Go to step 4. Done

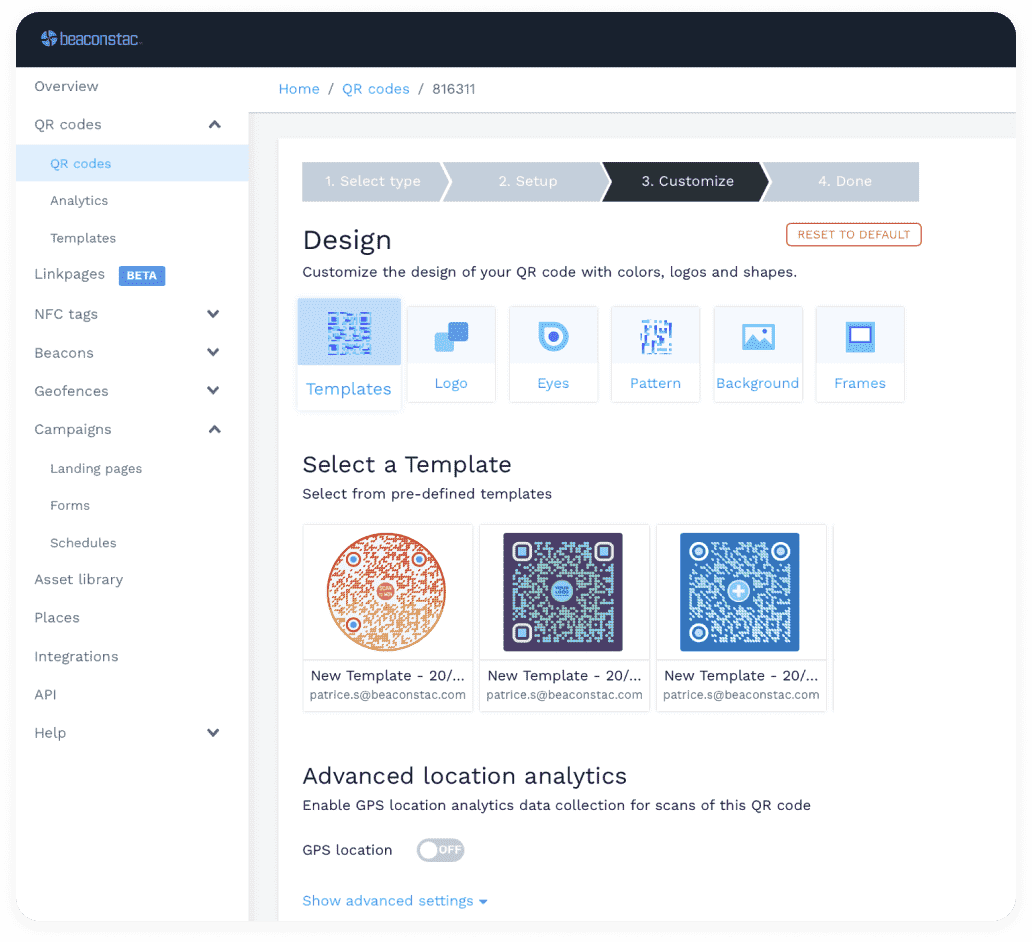(844, 182)
